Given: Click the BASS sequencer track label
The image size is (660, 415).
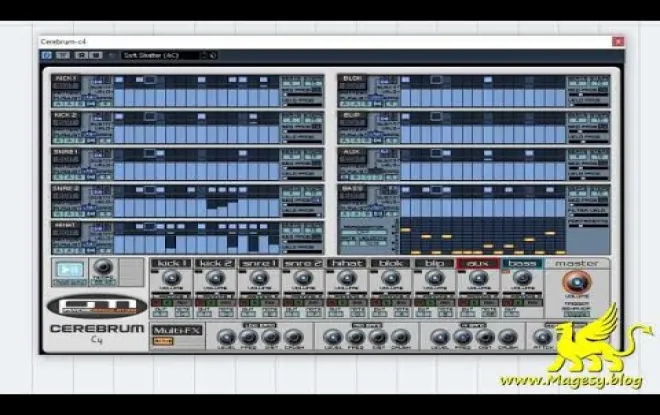Looking at the screenshot, I should coord(353,188).
